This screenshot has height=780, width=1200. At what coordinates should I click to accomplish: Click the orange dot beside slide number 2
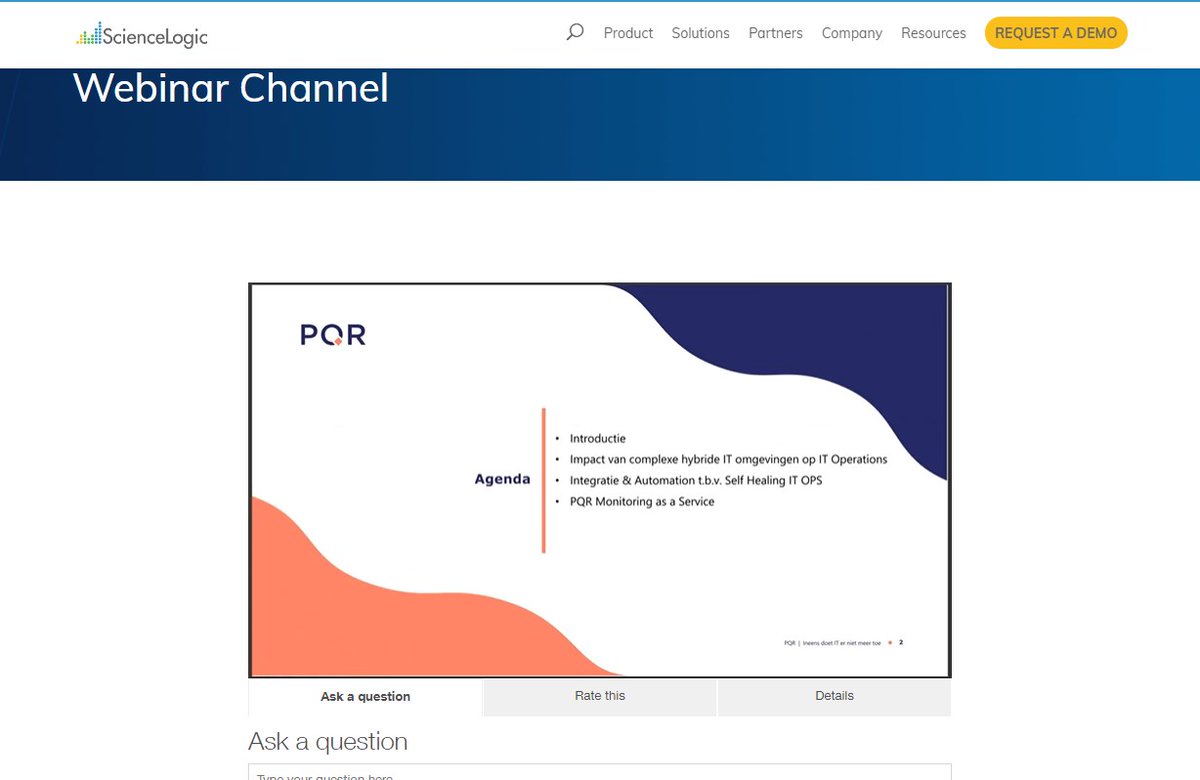890,643
